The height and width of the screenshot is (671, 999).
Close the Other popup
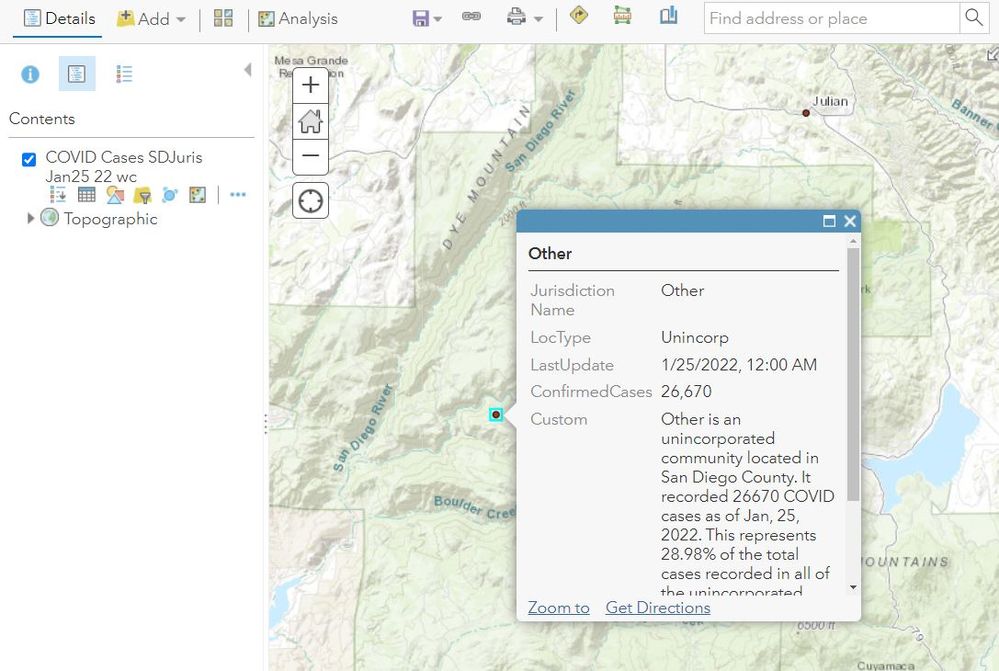pos(850,221)
